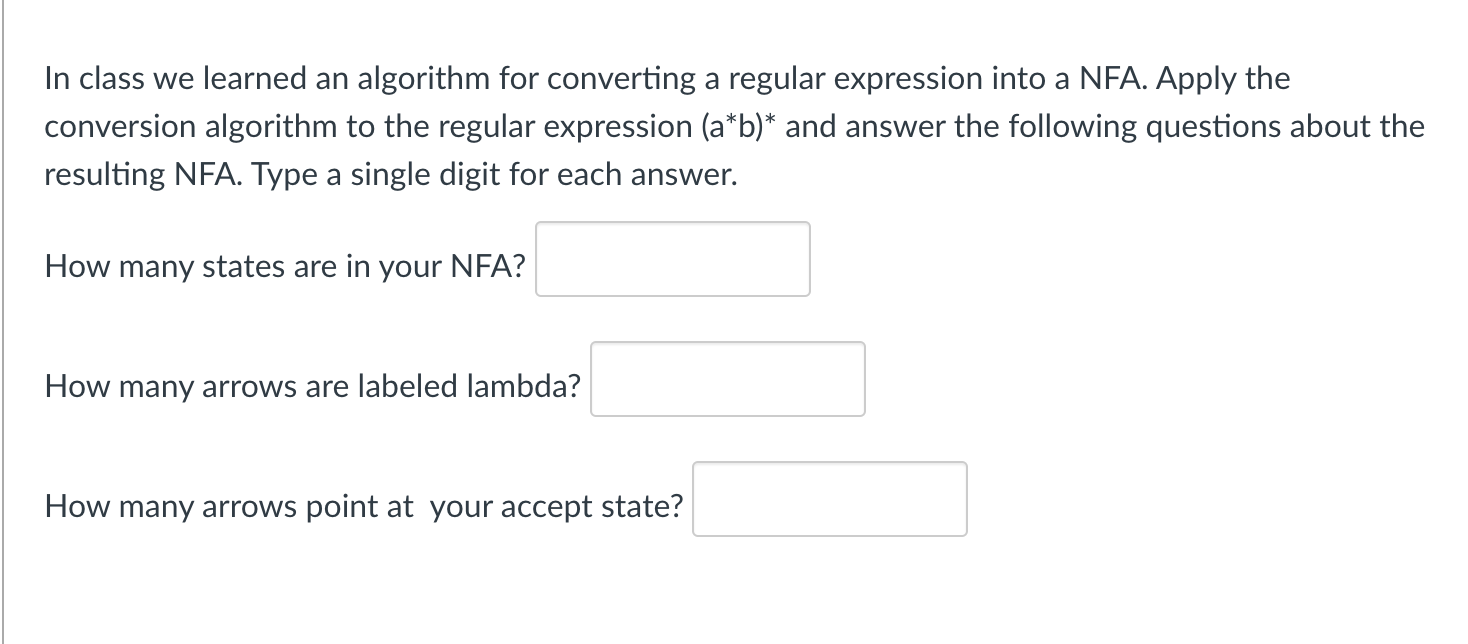Image resolution: width=1468 pixels, height=644 pixels.
Task: Select the input next to 'How many states are in your NFA?'
Action: click(672, 259)
